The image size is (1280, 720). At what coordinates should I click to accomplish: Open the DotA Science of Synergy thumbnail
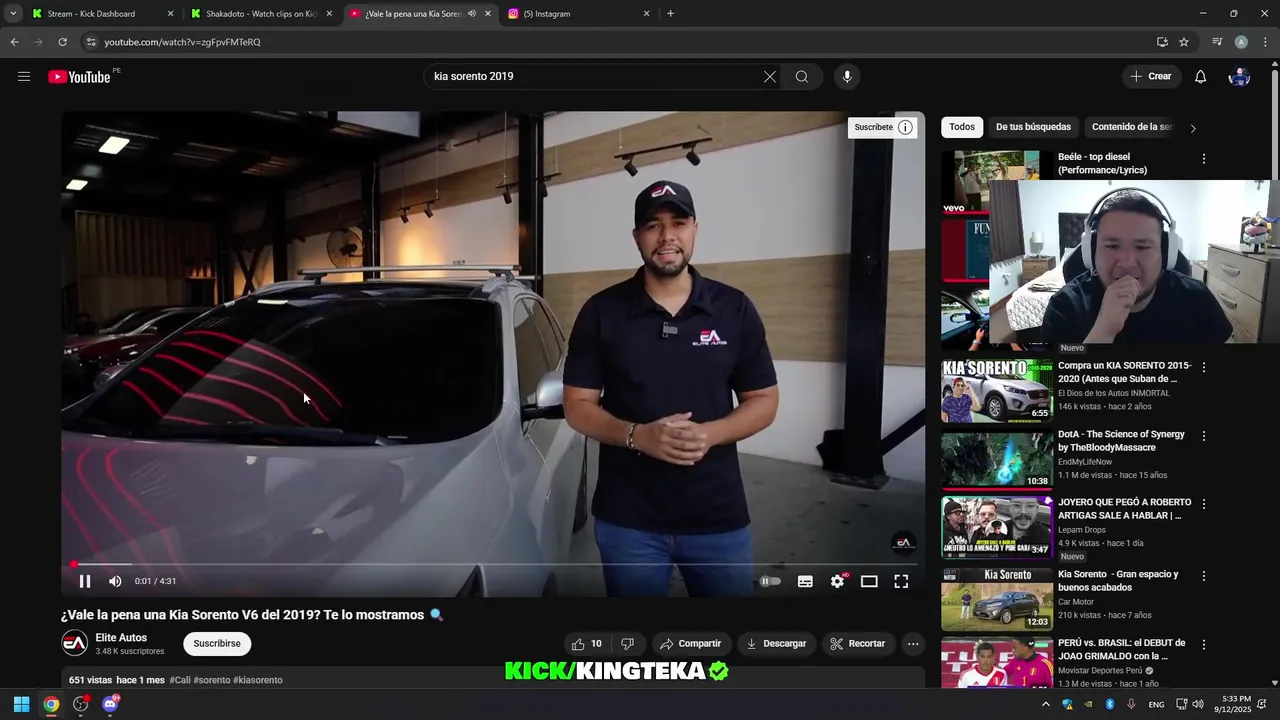click(x=997, y=459)
